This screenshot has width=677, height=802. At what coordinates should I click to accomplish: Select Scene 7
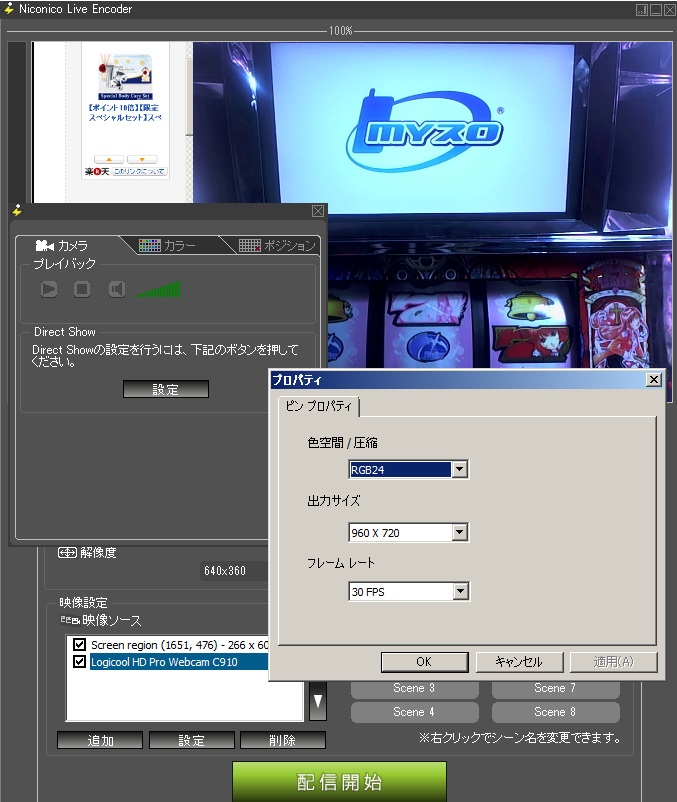[556, 688]
